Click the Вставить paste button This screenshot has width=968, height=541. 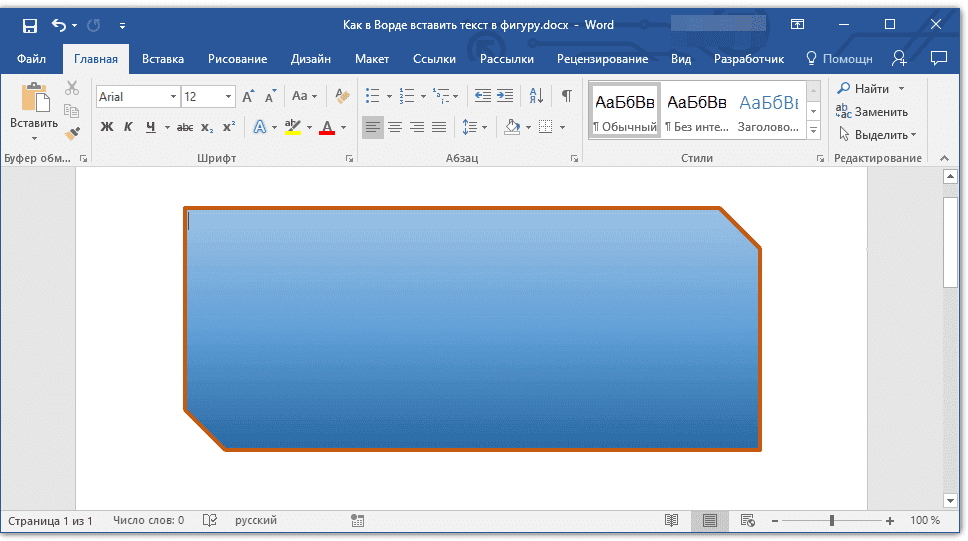point(34,109)
